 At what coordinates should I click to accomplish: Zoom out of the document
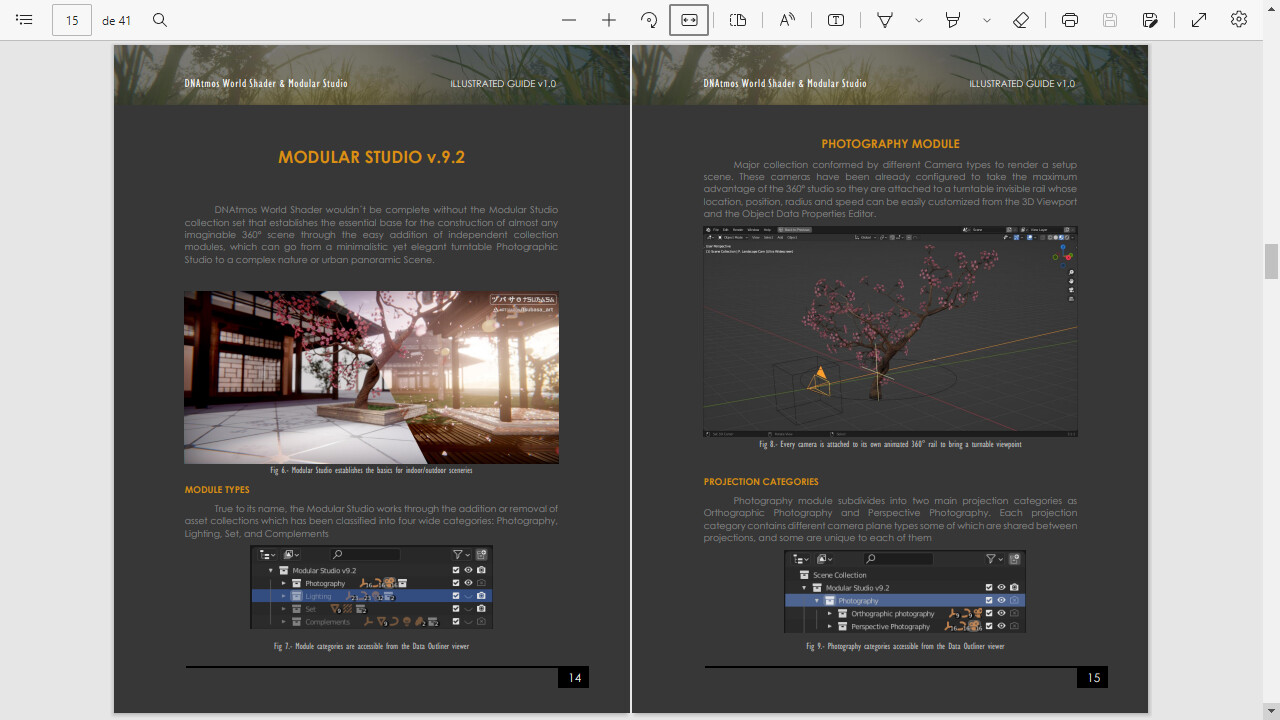pos(568,20)
